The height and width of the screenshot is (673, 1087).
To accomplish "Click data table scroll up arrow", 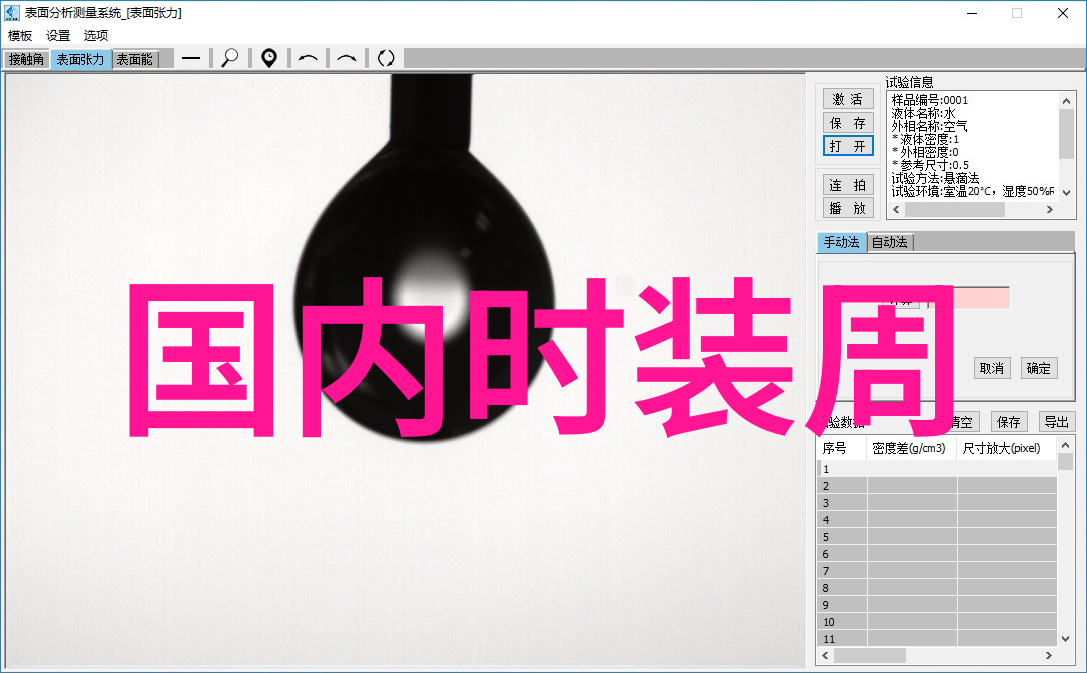I will point(1066,445).
